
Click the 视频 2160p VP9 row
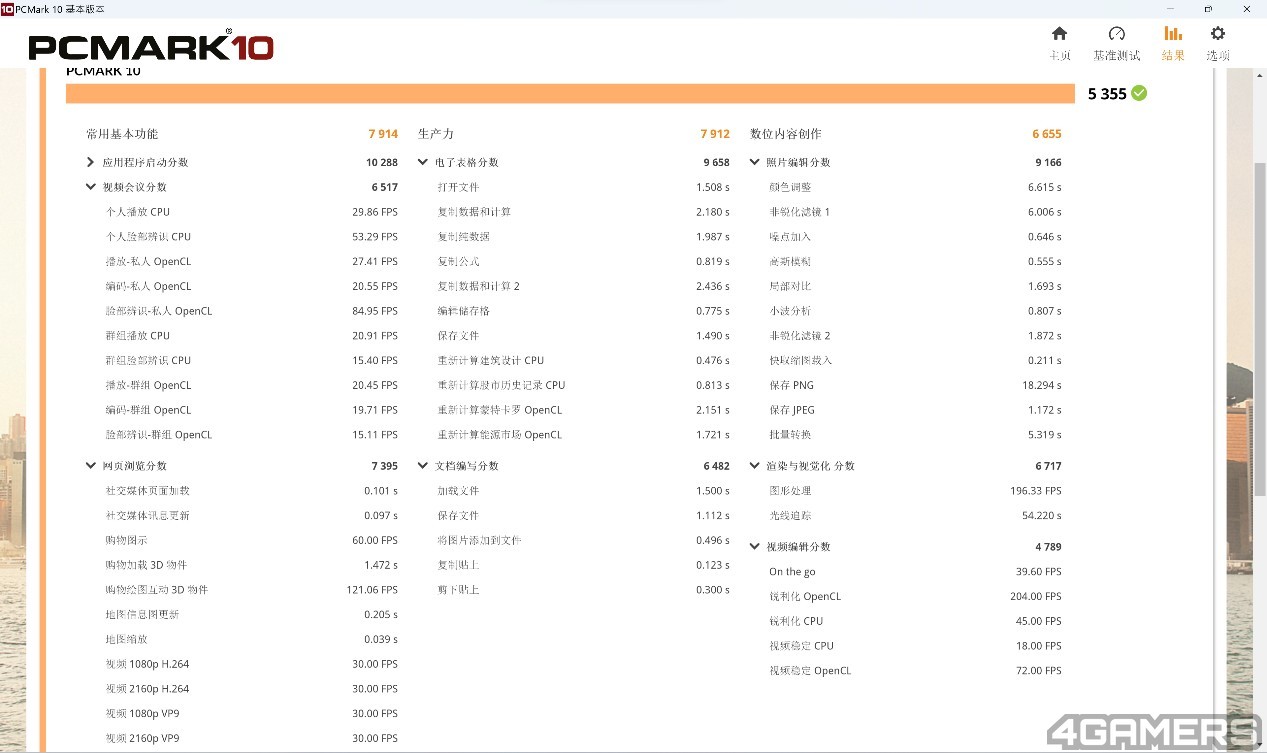pyautogui.click(x=252, y=738)
